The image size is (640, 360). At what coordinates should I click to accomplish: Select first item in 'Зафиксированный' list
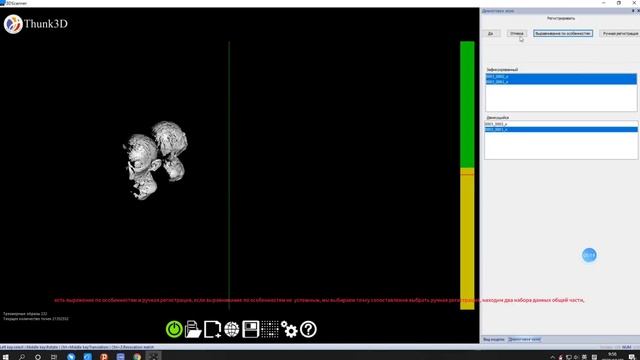tap(561, 76)
